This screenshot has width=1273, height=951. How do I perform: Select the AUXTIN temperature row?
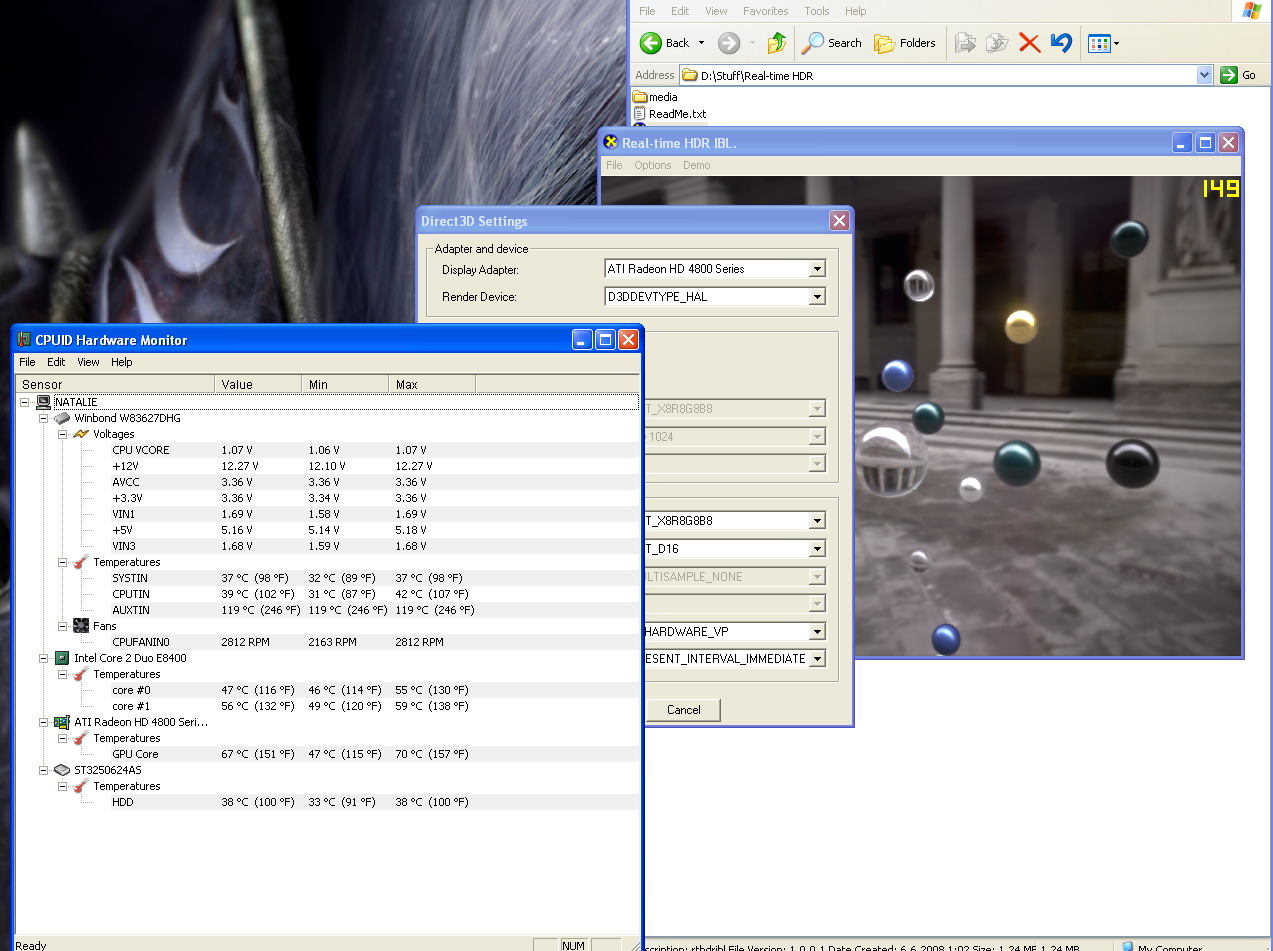[x=328, y=610]
